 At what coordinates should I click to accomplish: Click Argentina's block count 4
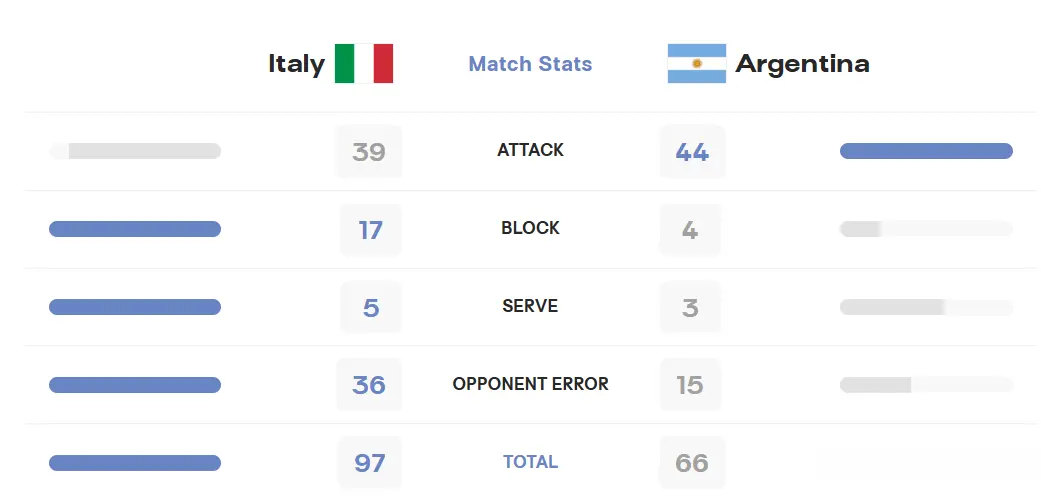(x=690, y=230)
